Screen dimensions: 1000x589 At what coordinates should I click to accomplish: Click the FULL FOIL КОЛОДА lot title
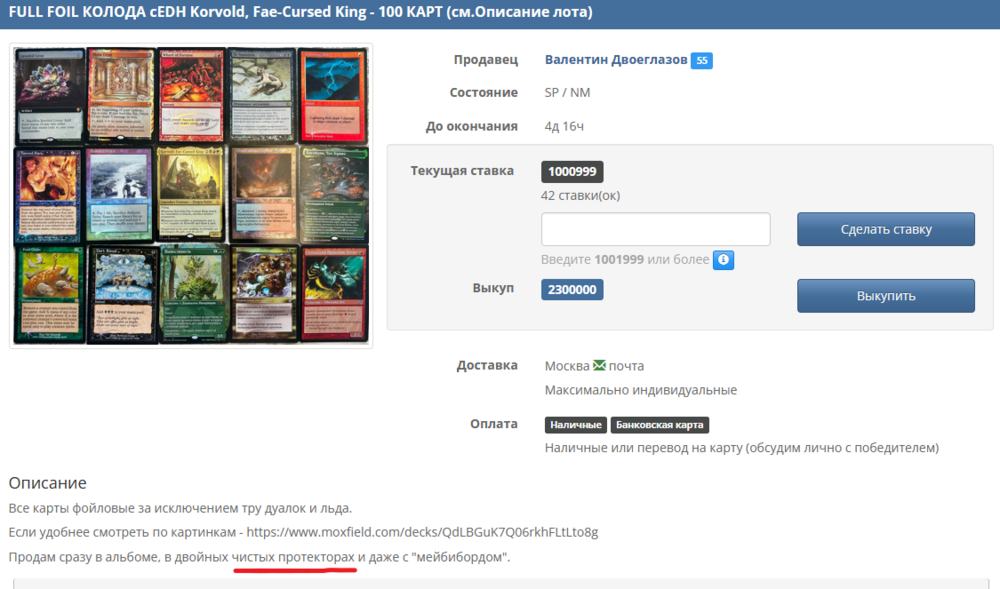(x=300, y=13)
